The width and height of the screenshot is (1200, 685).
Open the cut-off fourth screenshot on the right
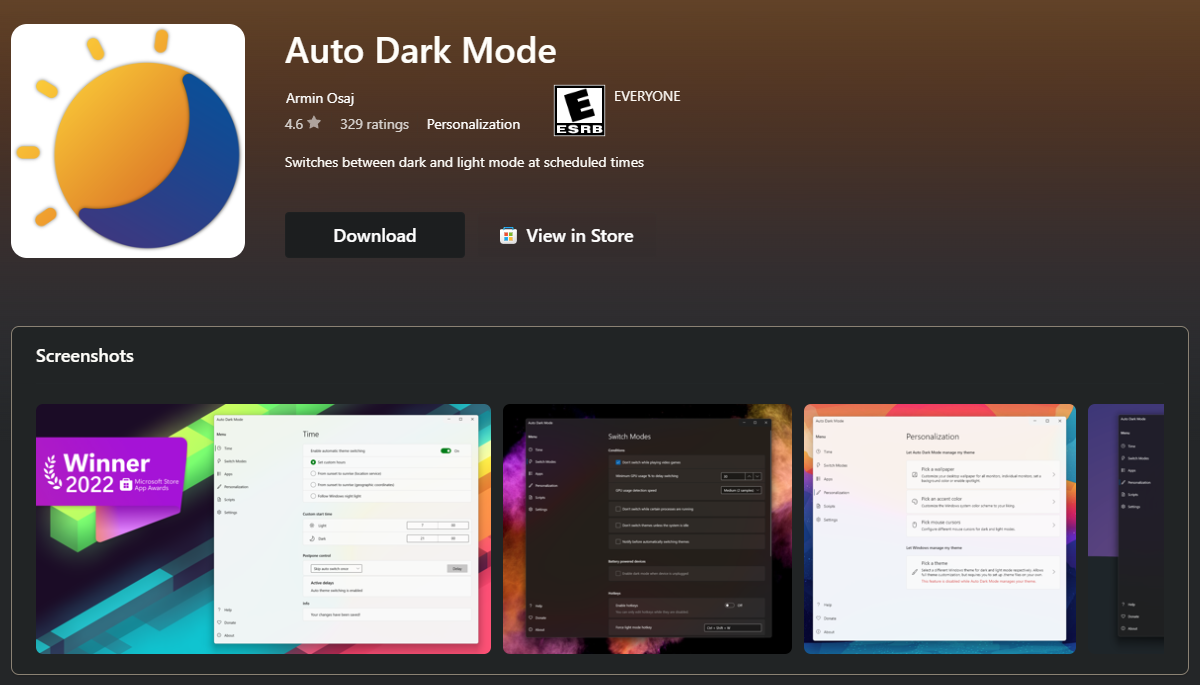tap(1126, 529)
